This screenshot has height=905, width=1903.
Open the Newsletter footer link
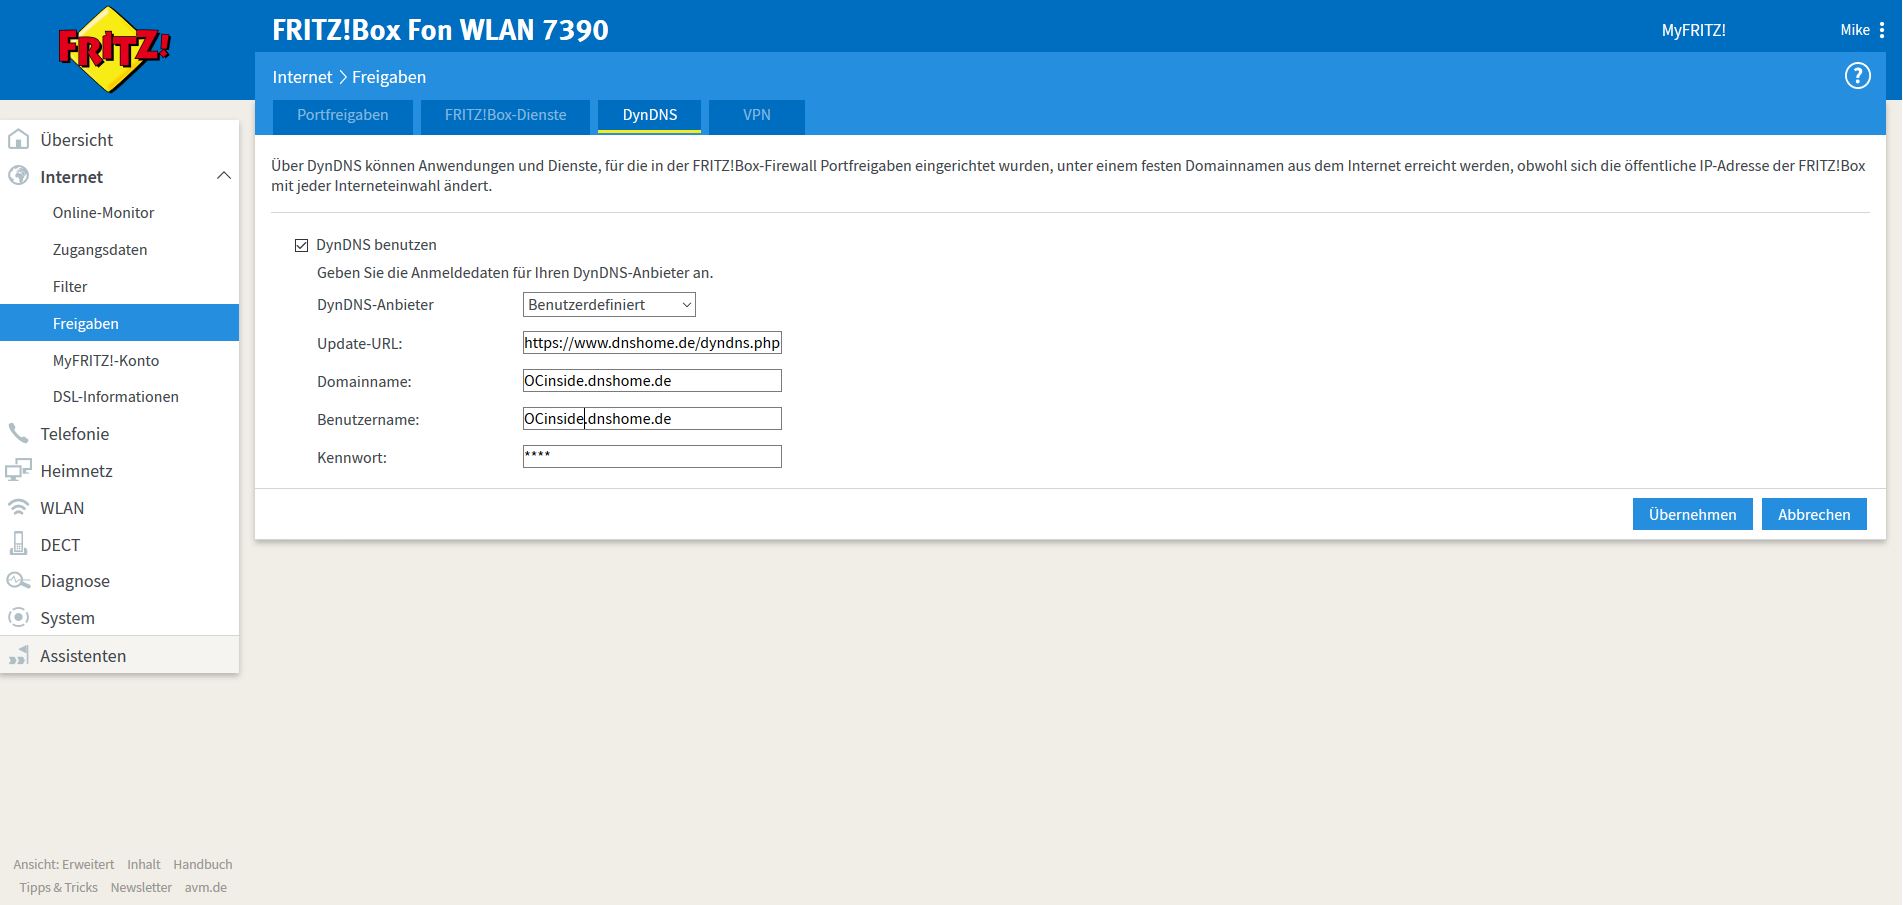tap(141, 887)
